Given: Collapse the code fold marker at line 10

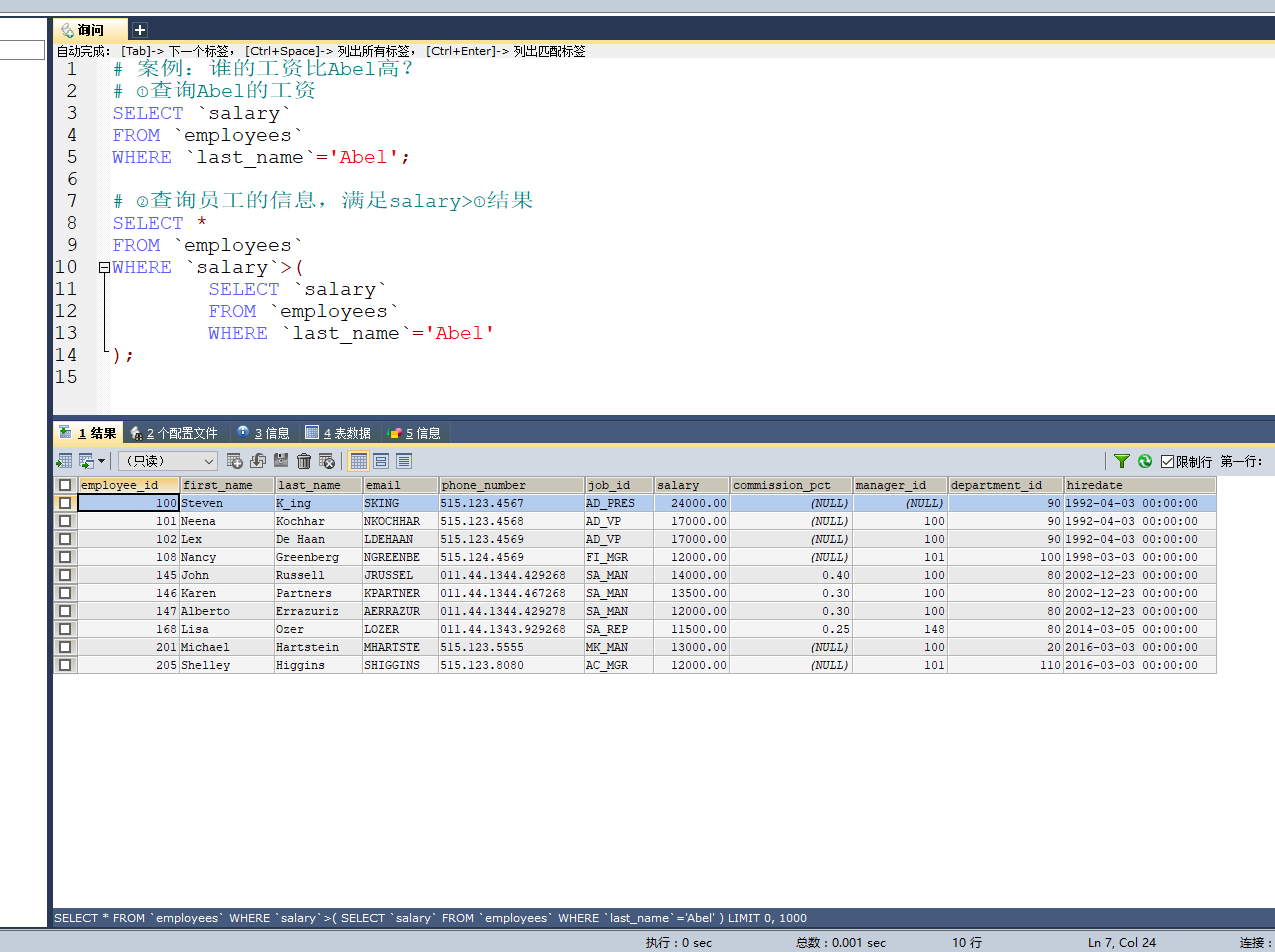Looking at the screenshot, I should click(x=104, y=267).
